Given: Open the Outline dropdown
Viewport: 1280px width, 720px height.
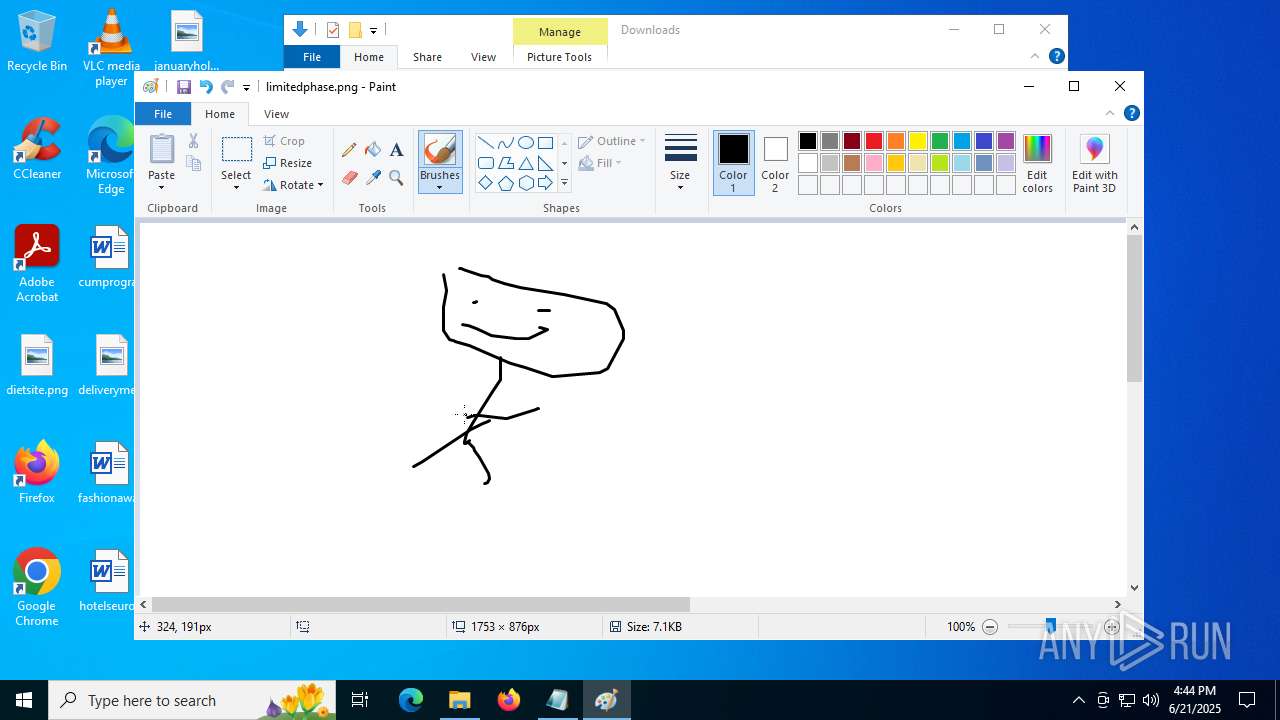Looking at the screenshot, I should click(611, 141).
